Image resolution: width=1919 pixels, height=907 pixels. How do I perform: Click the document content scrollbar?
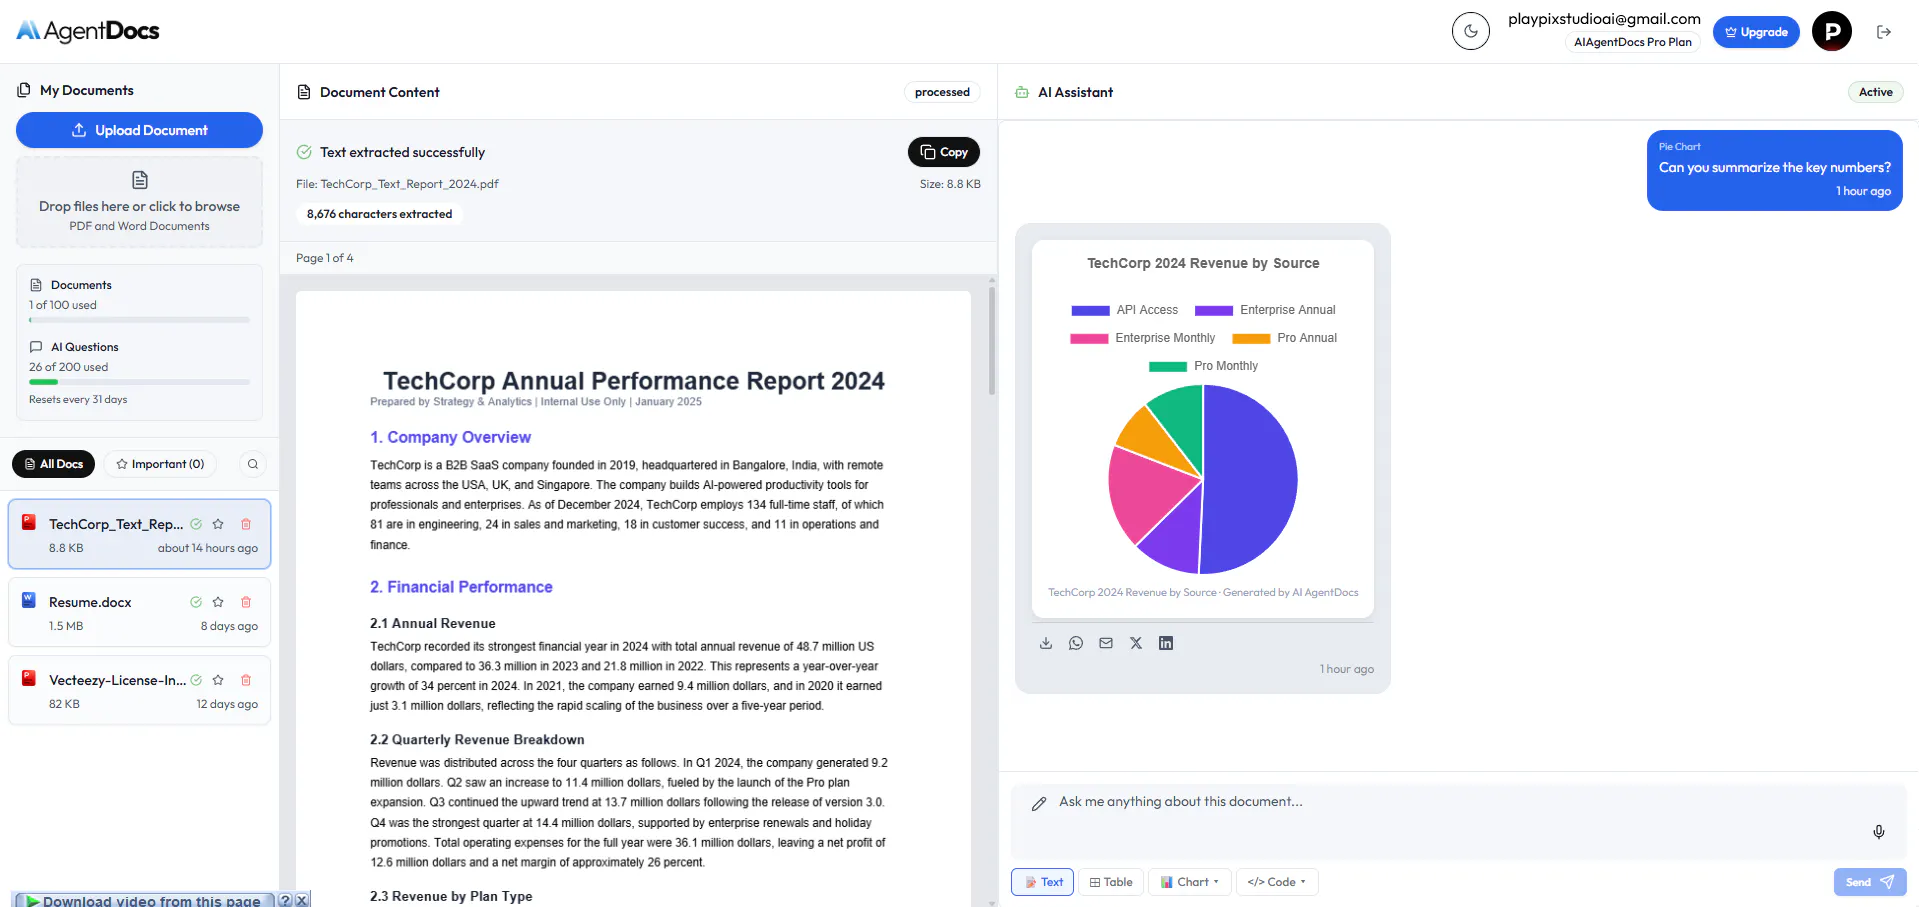click(992, 340)
